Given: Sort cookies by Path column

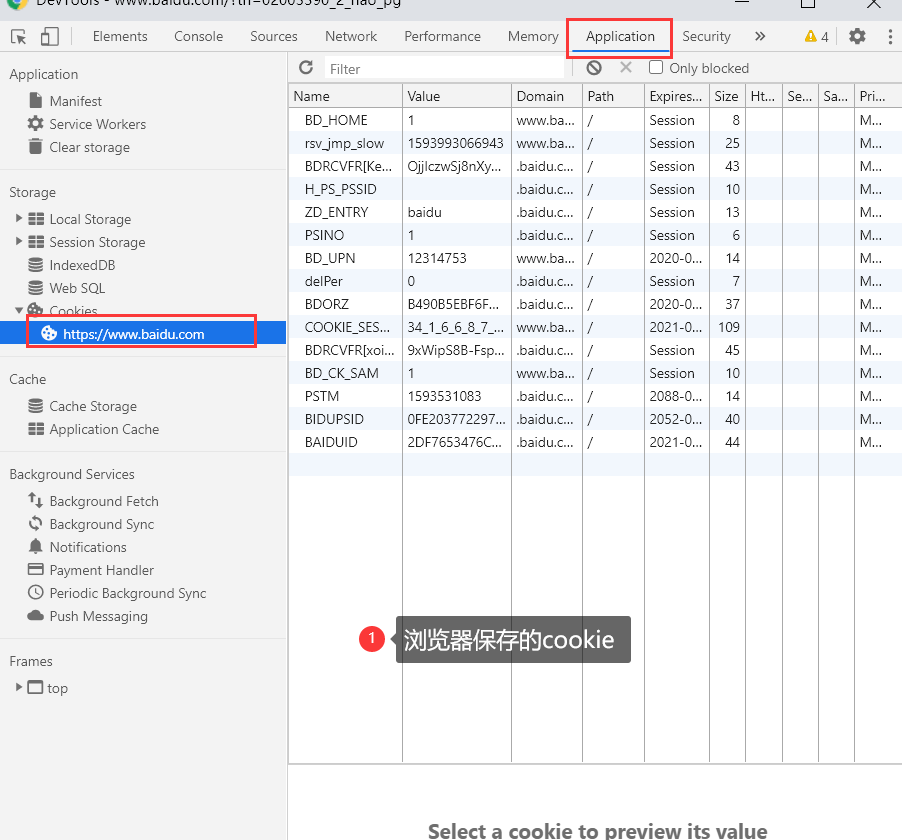Looking at the screenshot, I should 613,96.
